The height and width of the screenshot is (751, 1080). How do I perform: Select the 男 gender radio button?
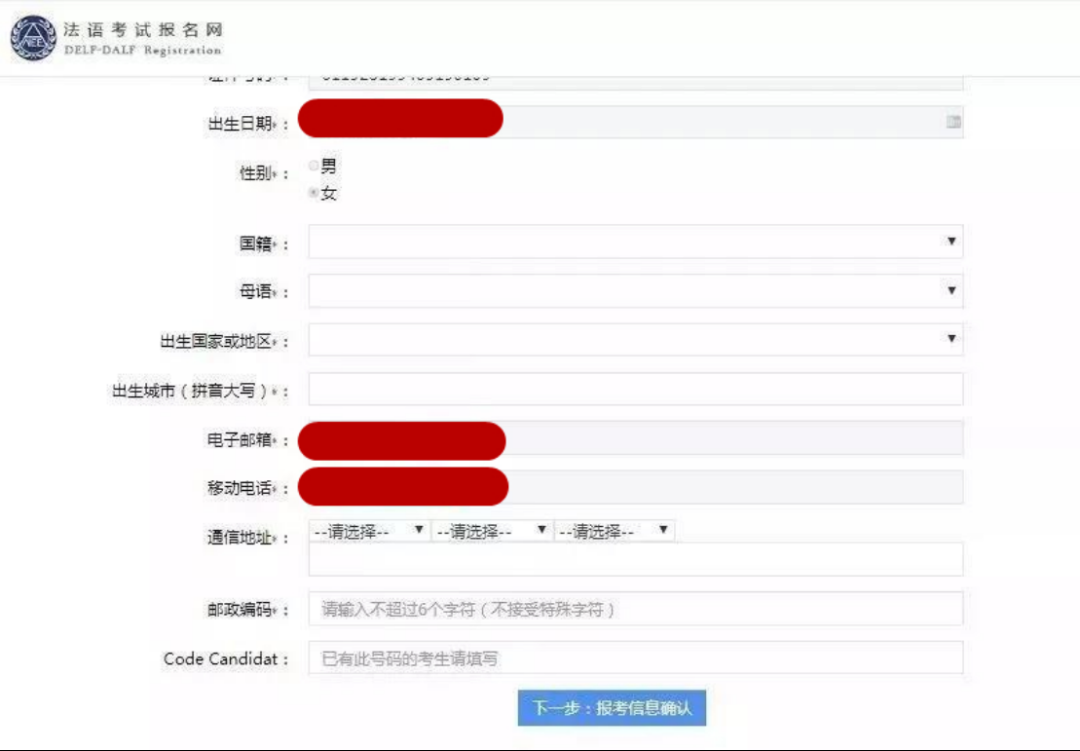[x=314, y=165]
